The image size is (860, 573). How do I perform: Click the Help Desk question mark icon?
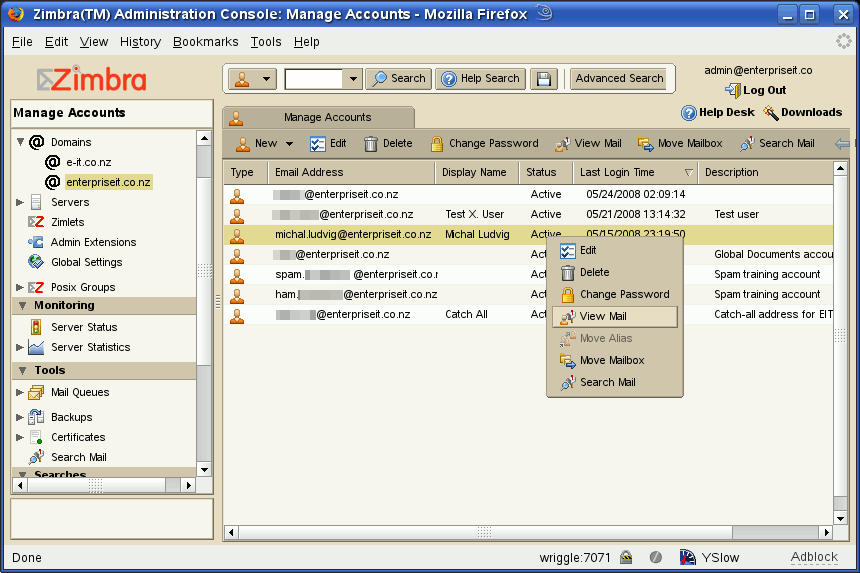point(688,112)
